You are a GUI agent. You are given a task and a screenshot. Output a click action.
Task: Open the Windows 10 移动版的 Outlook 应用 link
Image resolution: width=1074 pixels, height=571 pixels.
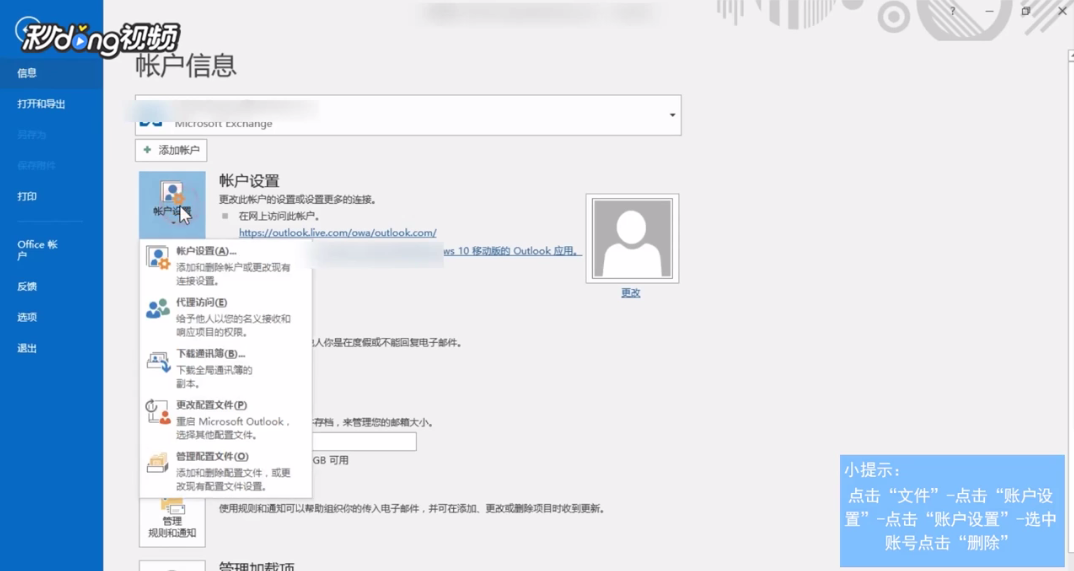tap(512, 251)
